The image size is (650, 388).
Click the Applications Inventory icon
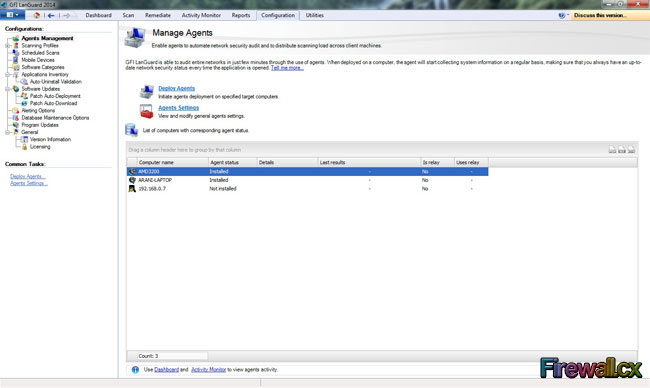[x=15, y=75]
